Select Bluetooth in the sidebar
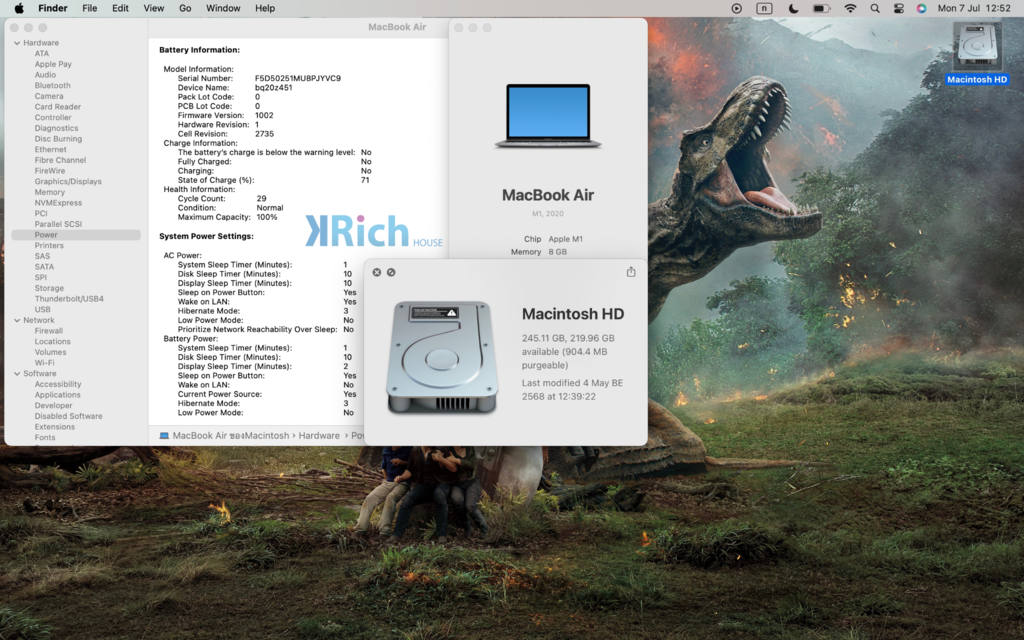The image size is (1024, 640). pyautogui.click(x=52, y=86)
